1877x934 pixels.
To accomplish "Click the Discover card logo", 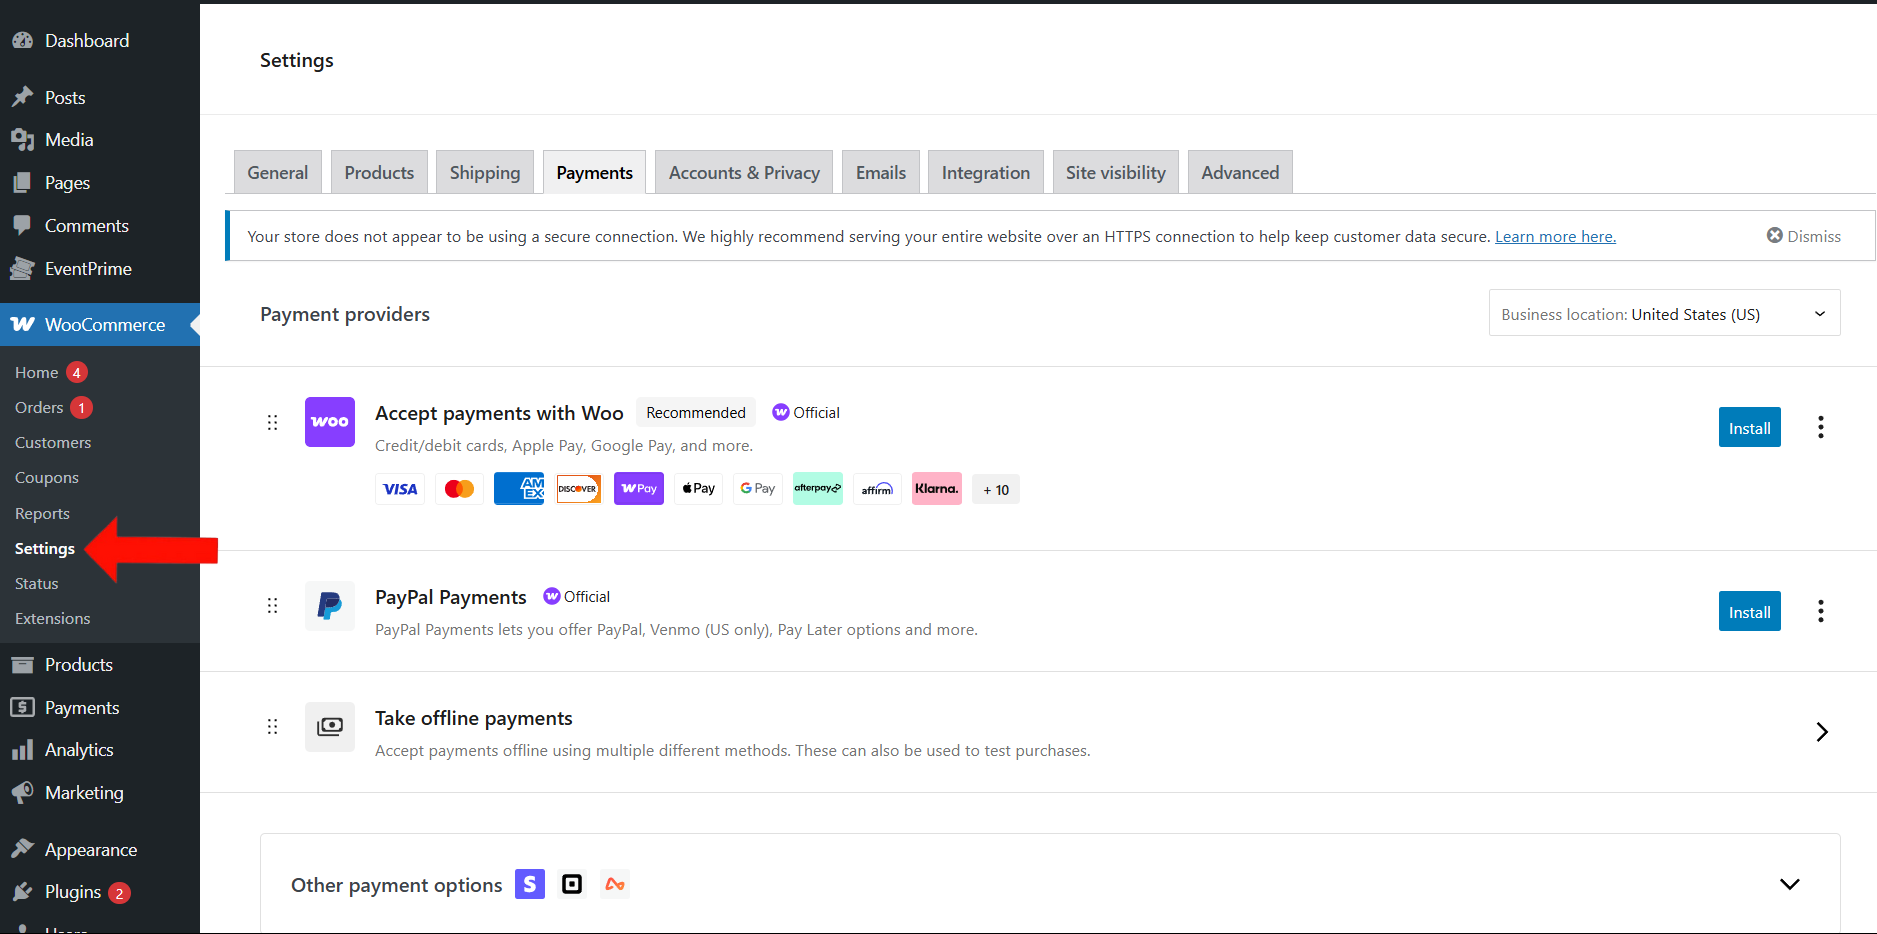I will pyautogui.click(x=578, y=489).
